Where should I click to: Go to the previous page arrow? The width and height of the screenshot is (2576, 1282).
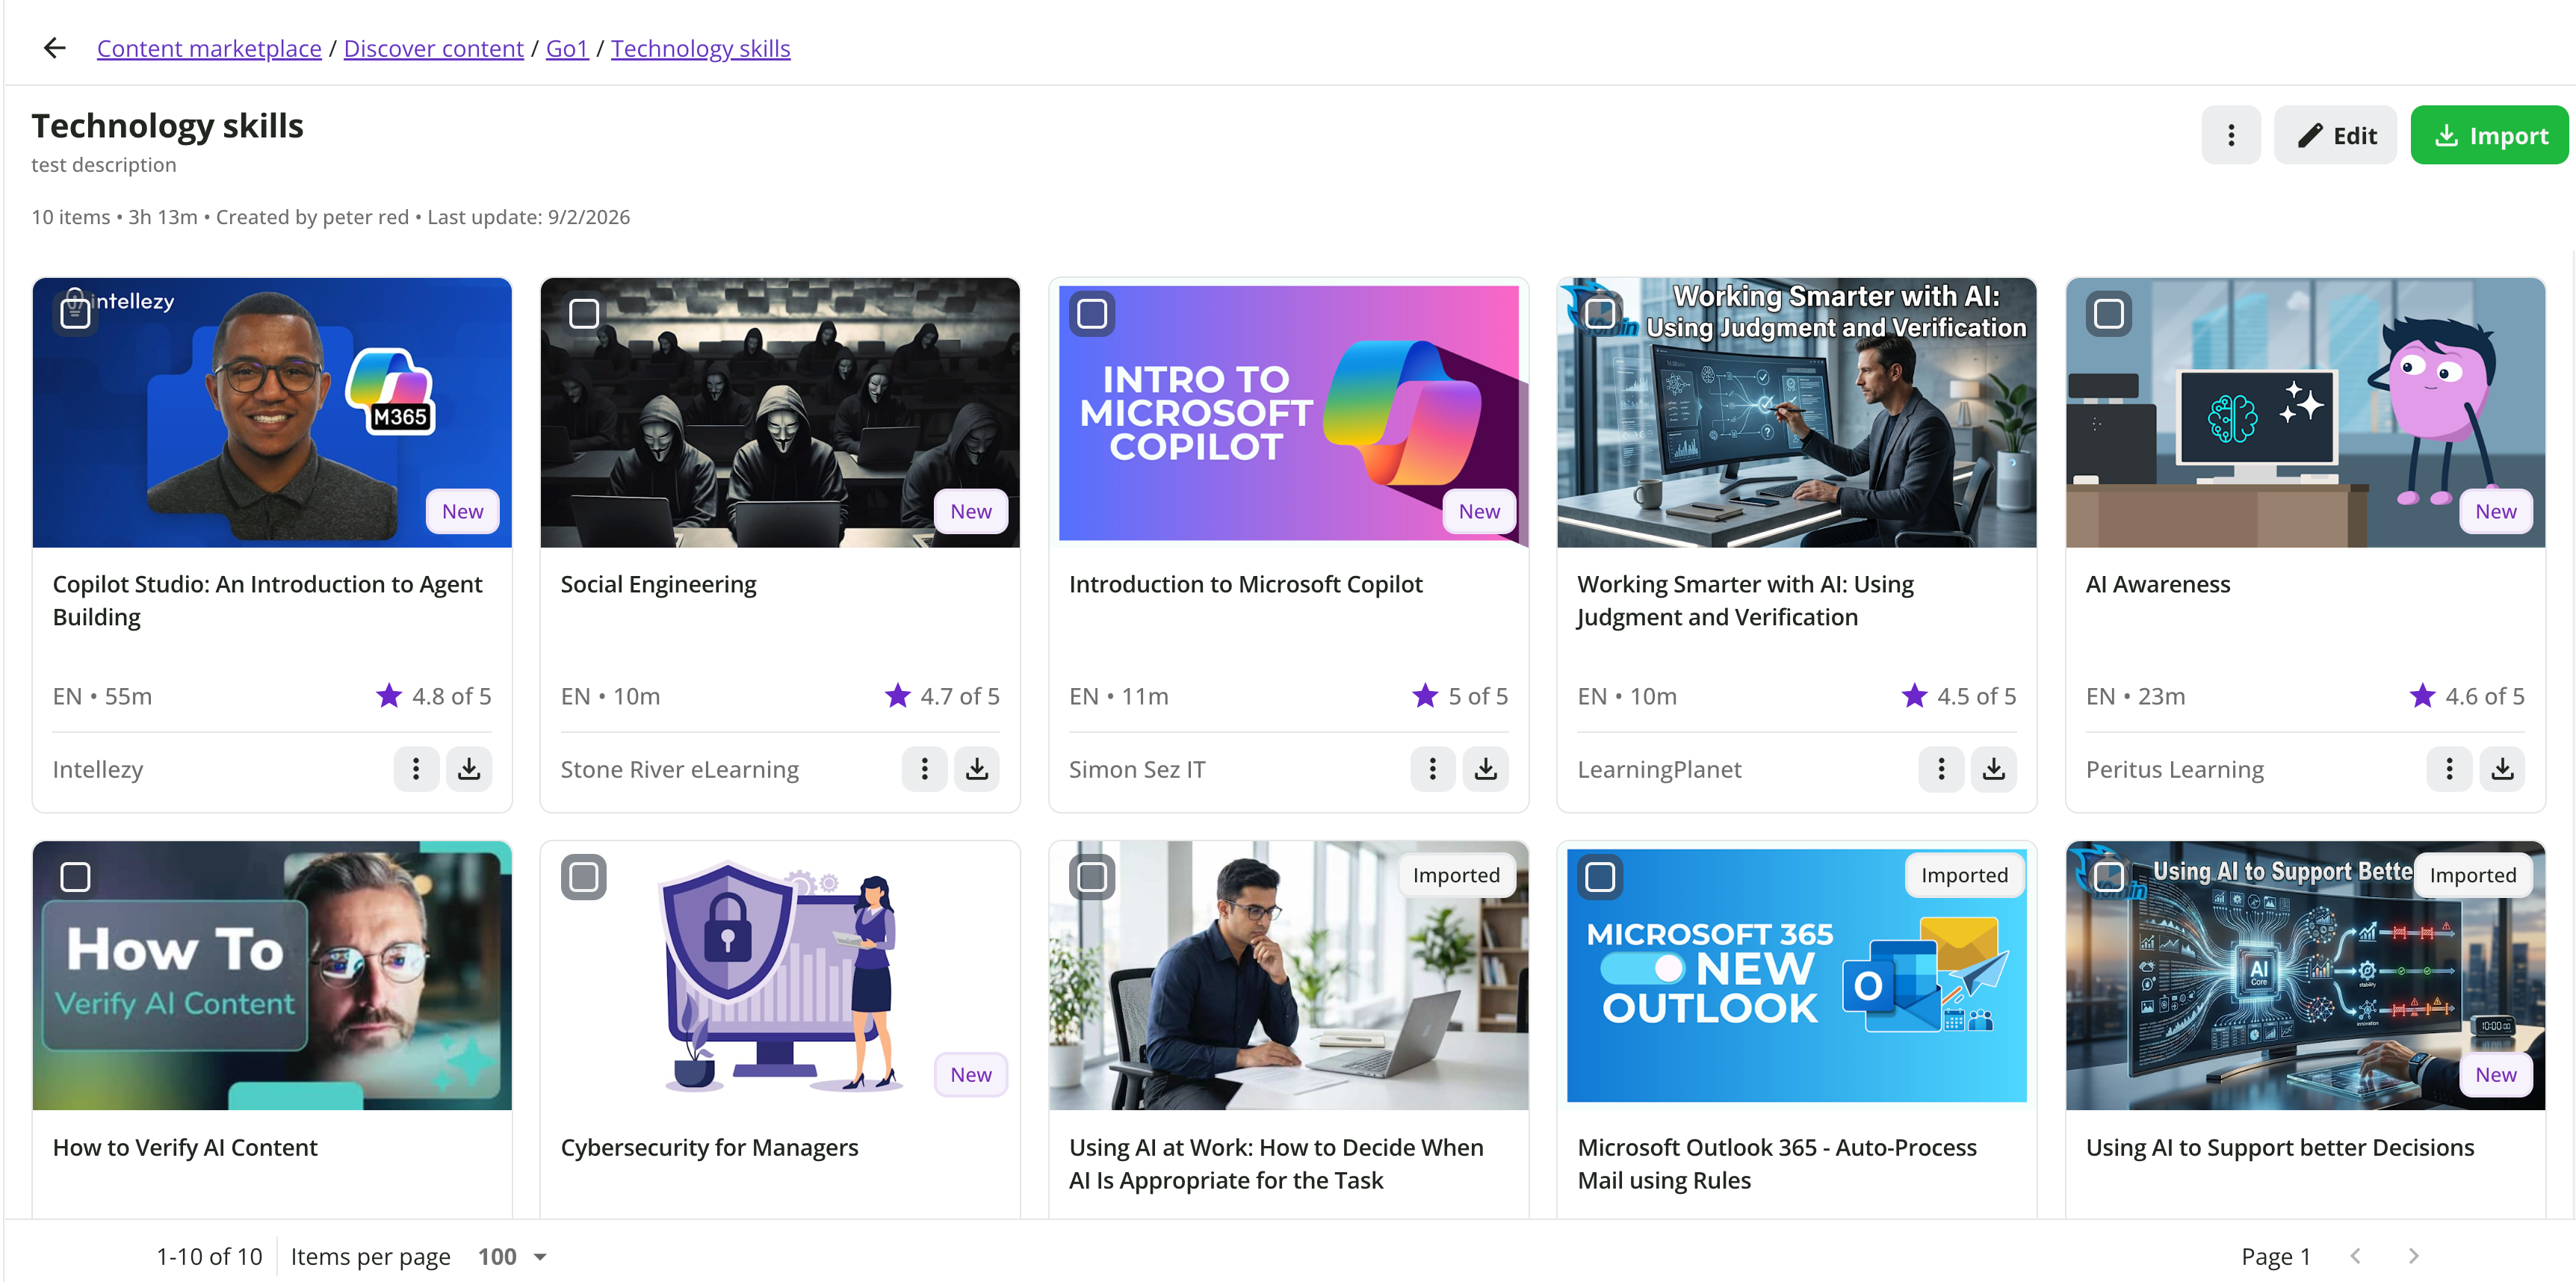click(x=2356, y=1256)
